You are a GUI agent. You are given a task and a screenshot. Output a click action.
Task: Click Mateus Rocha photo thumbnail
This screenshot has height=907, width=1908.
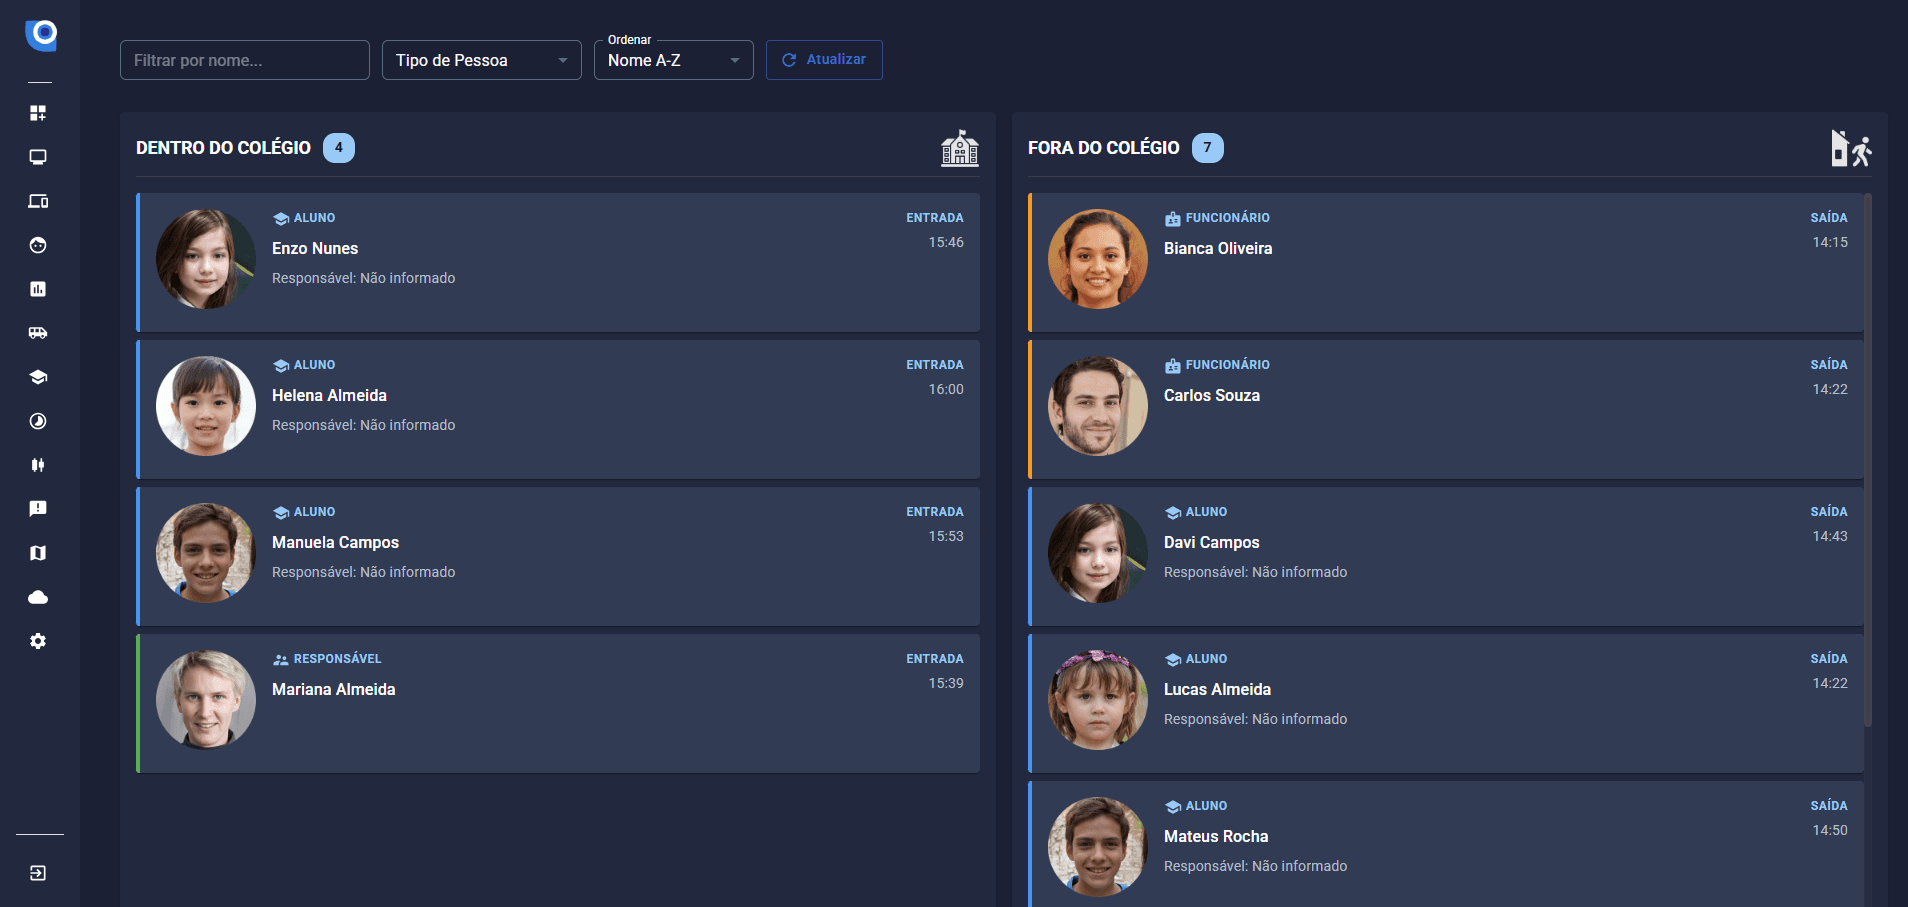(x=1098, y=847)
